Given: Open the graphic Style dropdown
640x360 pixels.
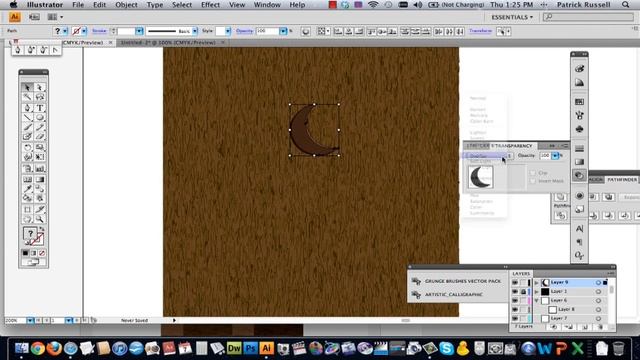Looking at the screenshot, I should 228,31.
